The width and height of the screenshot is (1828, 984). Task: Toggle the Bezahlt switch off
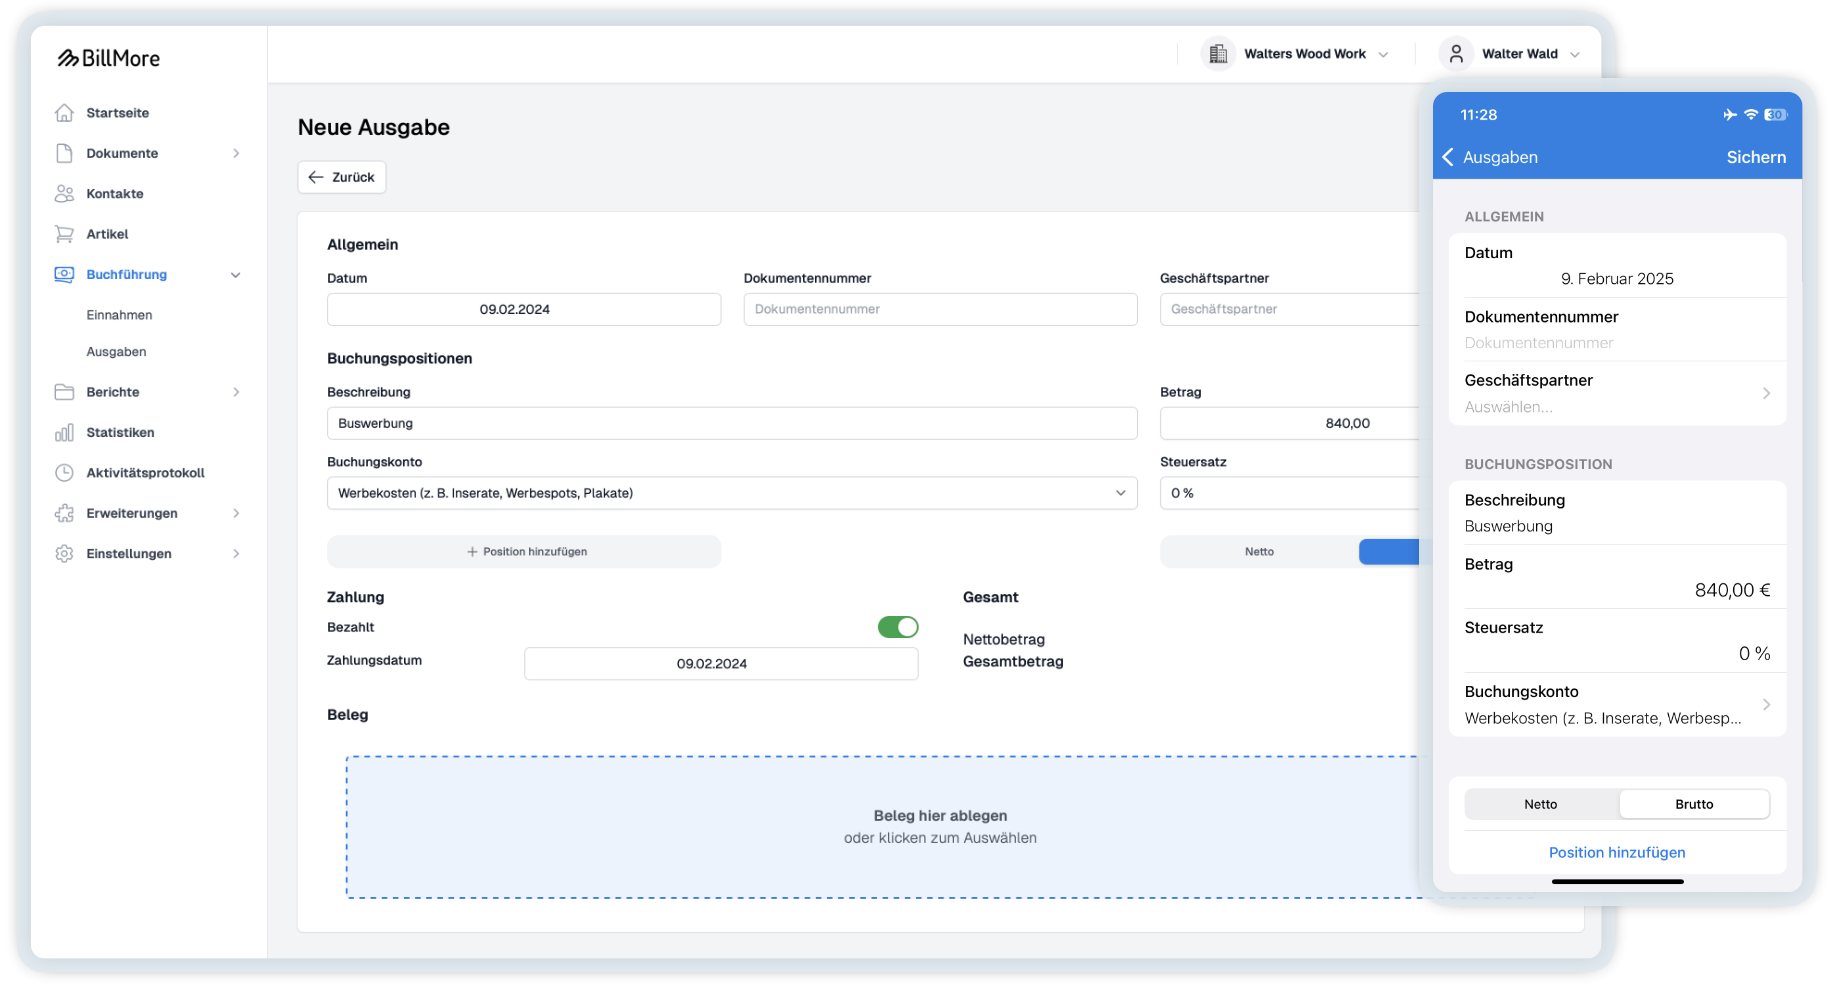point(898,627)
